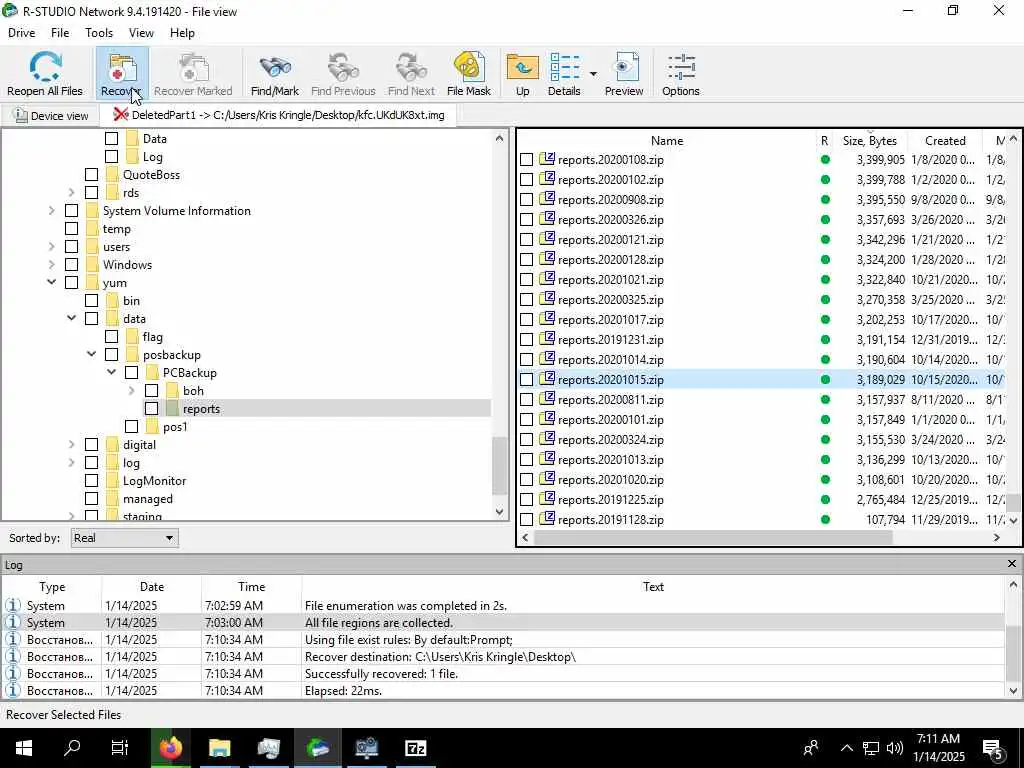Screen dimensions: 1024x768
Task: Sort files by Created column header
Action: point(945,140)
